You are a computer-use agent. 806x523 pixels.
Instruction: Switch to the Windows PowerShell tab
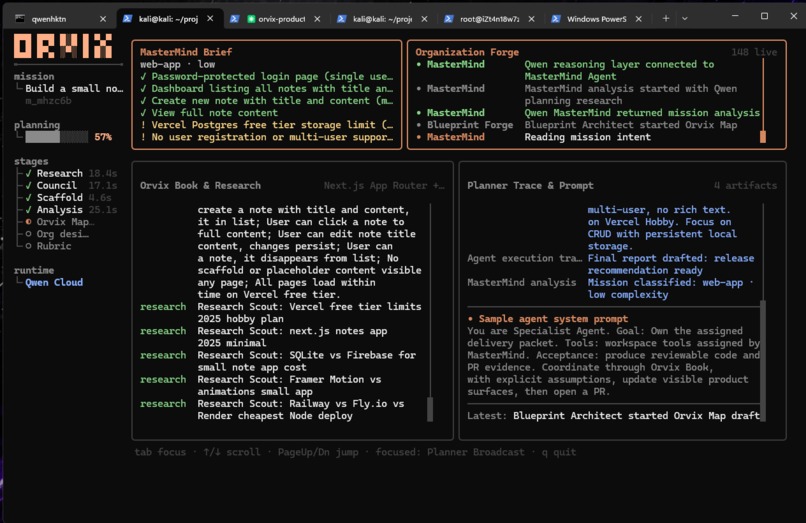[x=596, y=19]
